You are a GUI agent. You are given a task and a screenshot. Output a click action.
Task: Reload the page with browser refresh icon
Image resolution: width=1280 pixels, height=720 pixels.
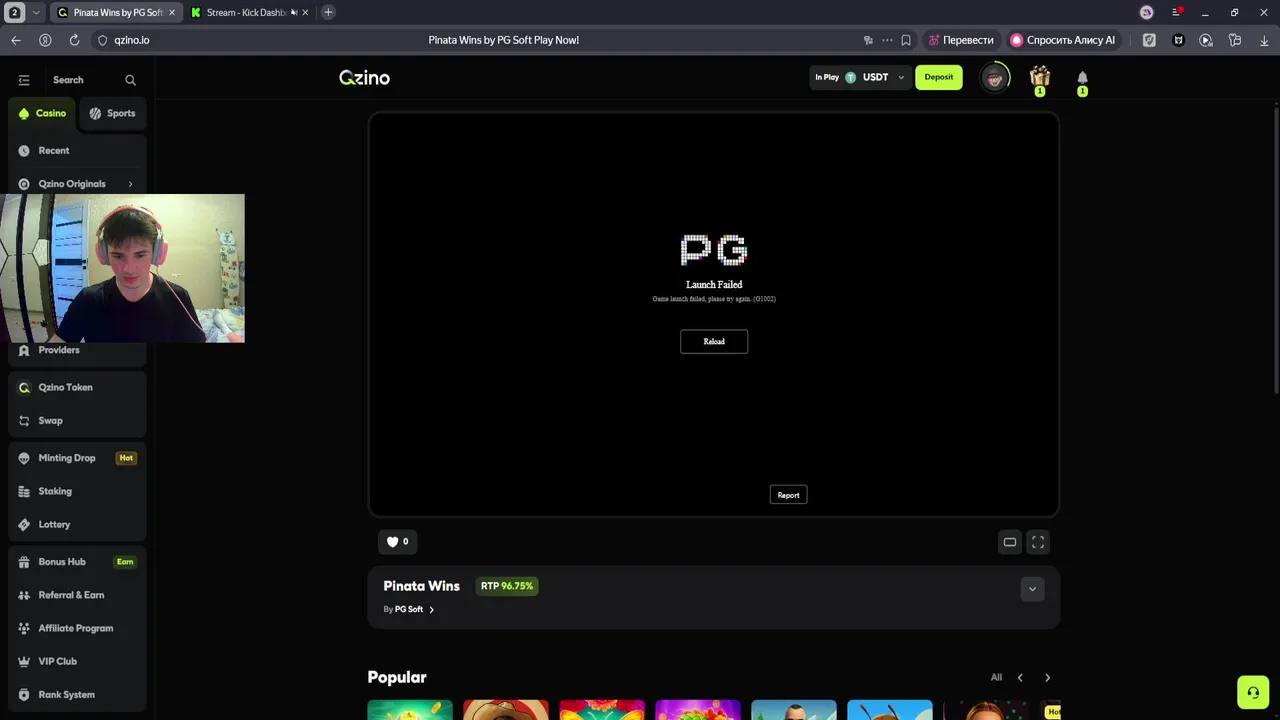[x=74, y=40]
